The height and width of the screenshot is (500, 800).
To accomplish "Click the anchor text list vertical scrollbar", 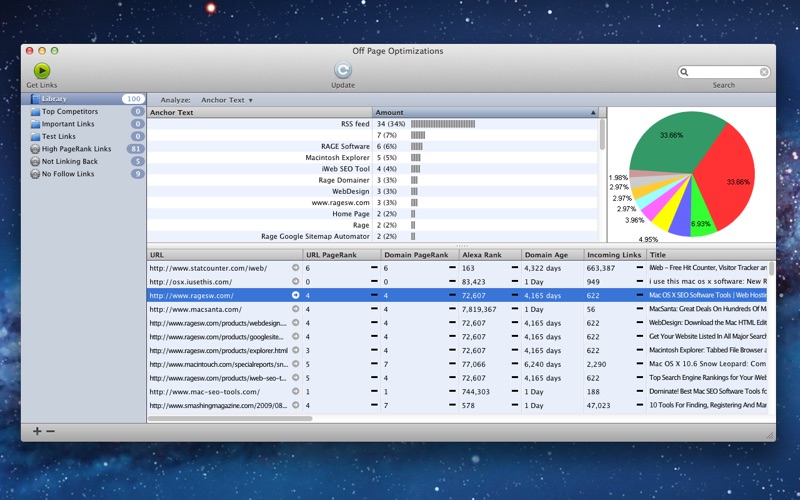I will coord(602,134).
